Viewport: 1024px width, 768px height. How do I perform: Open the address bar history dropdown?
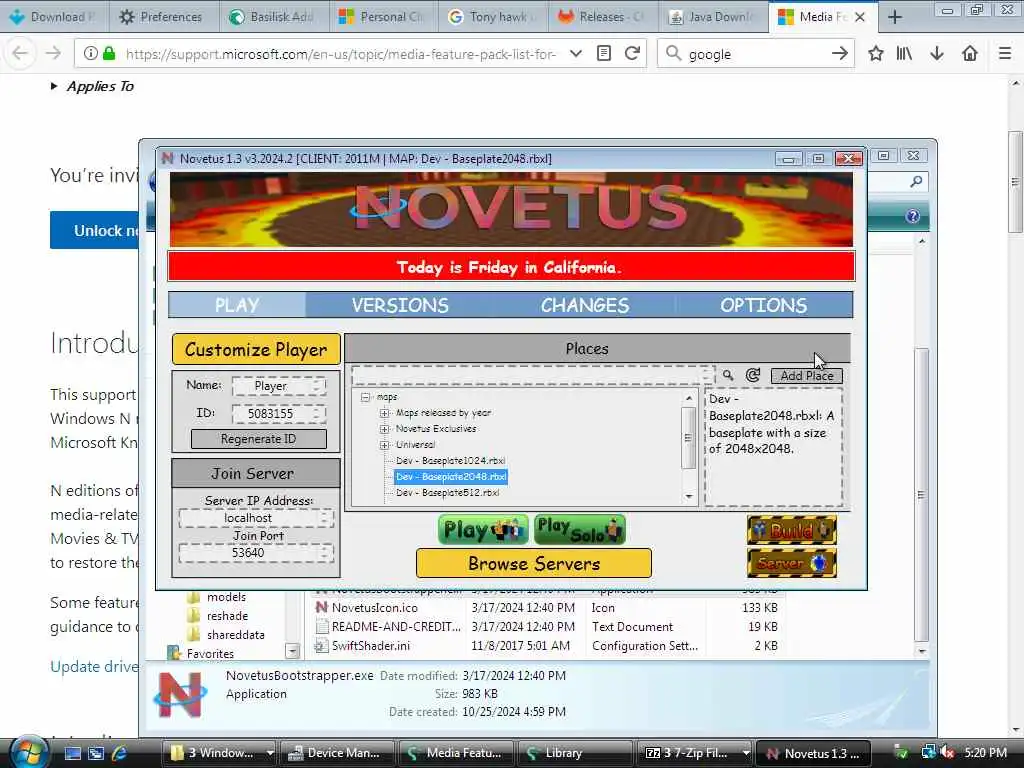(x=575, y=54)
